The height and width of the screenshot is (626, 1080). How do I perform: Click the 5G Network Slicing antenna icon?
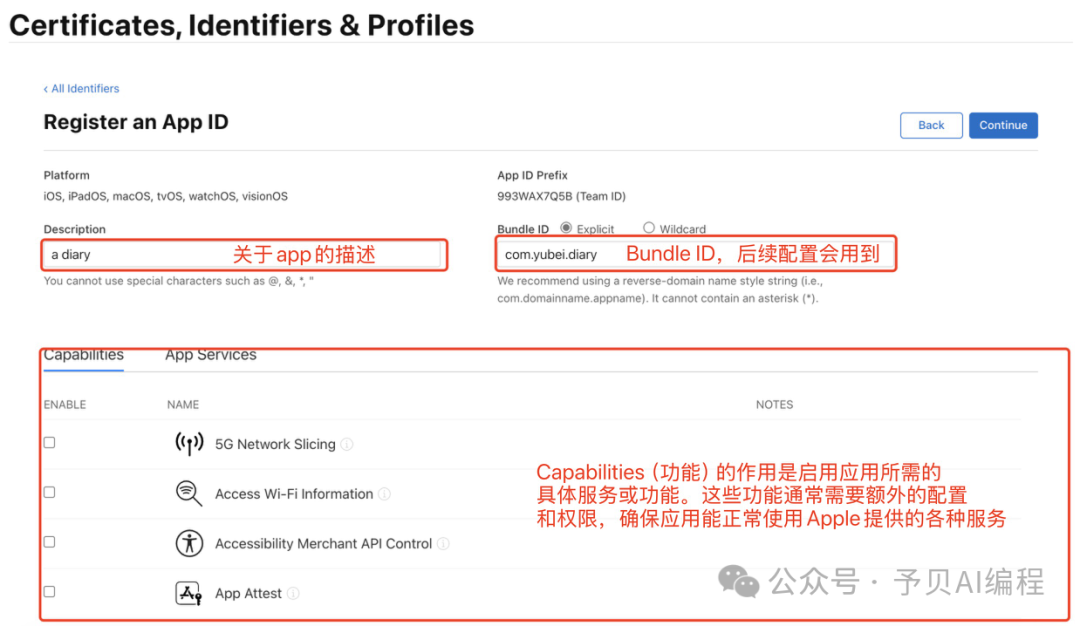click(x=189, y=444)
